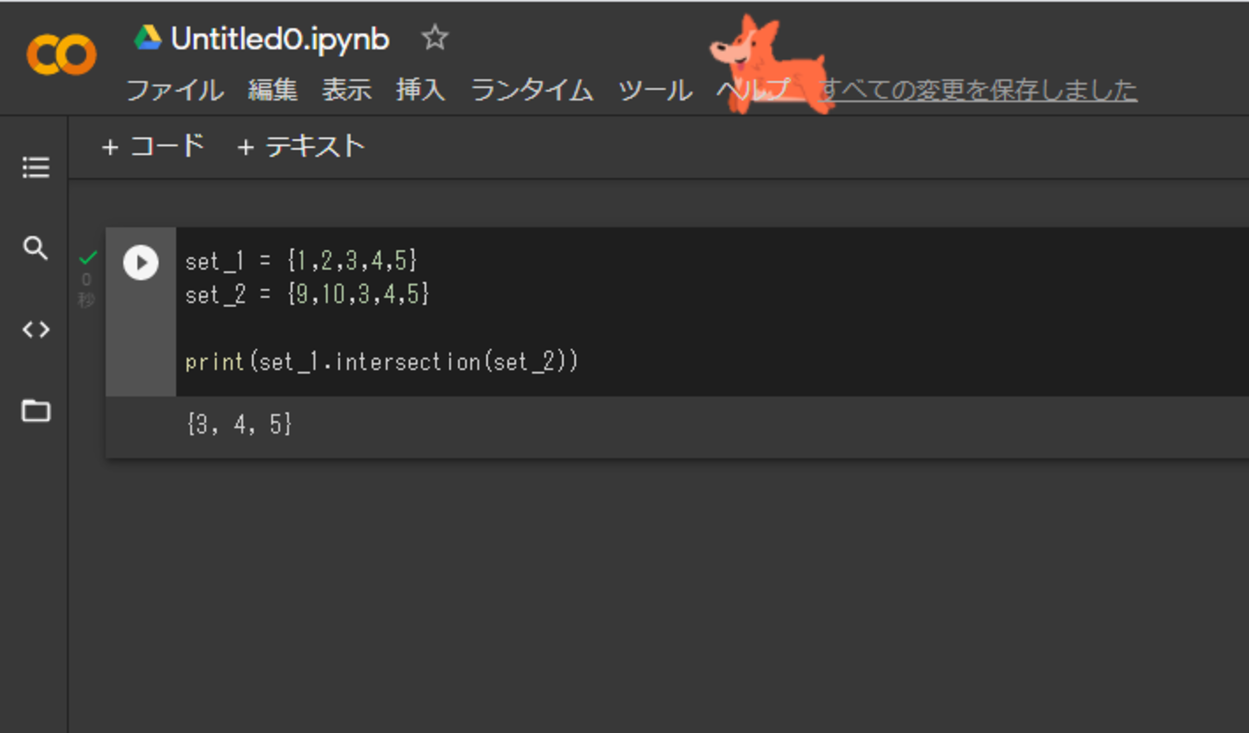
Task: Add a new code cell with + コード
Action: tap(153, 147)
